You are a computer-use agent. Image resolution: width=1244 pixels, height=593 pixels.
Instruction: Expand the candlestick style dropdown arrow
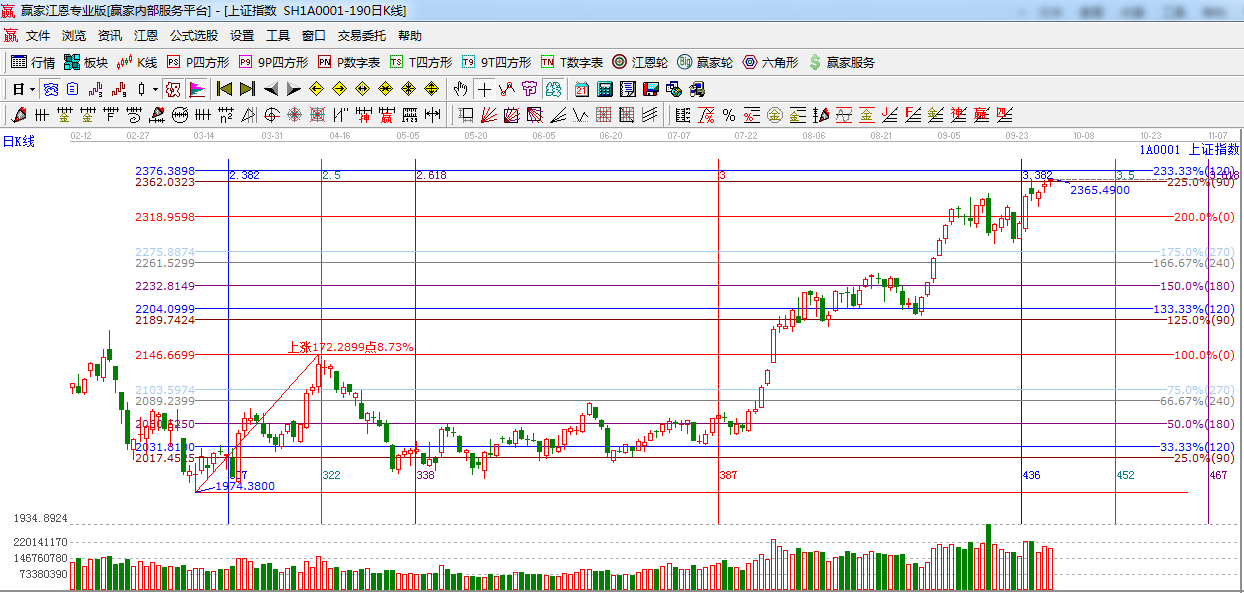point(155,89)
